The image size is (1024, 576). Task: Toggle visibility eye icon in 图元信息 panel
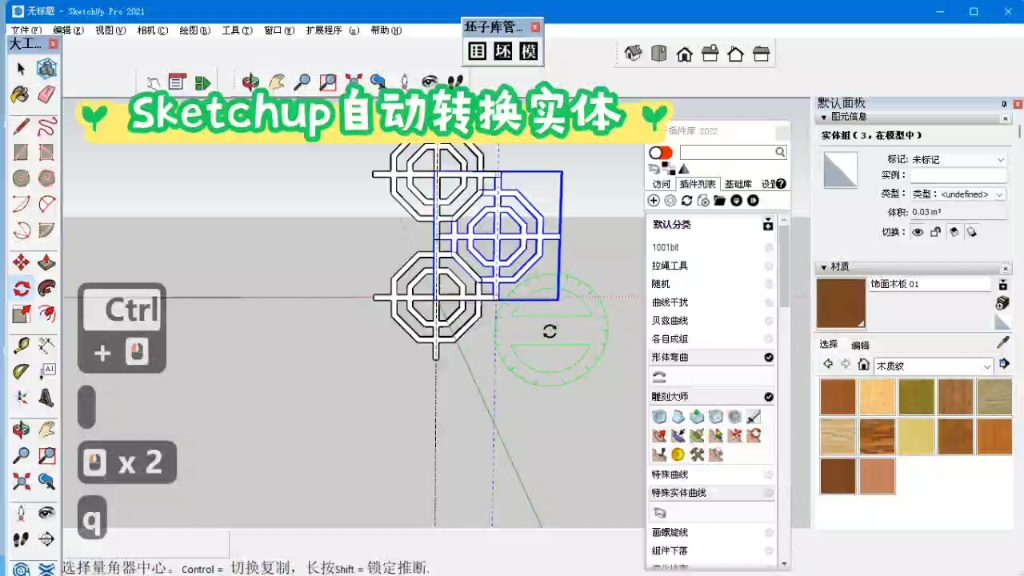[x=916, y=231]
